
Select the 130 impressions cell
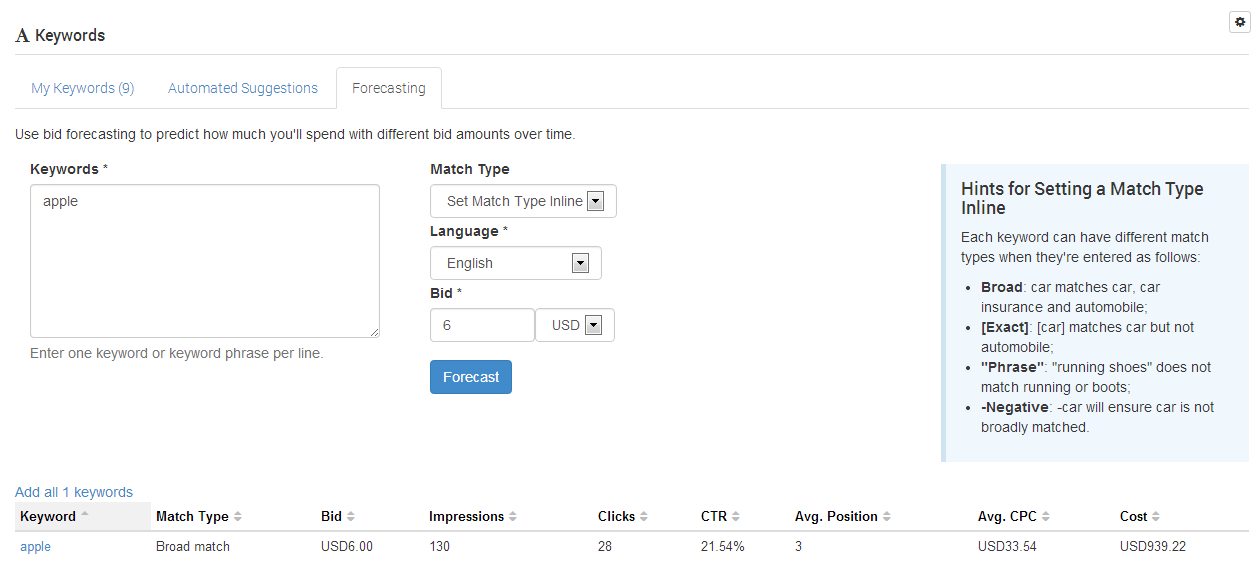point(440,547)
